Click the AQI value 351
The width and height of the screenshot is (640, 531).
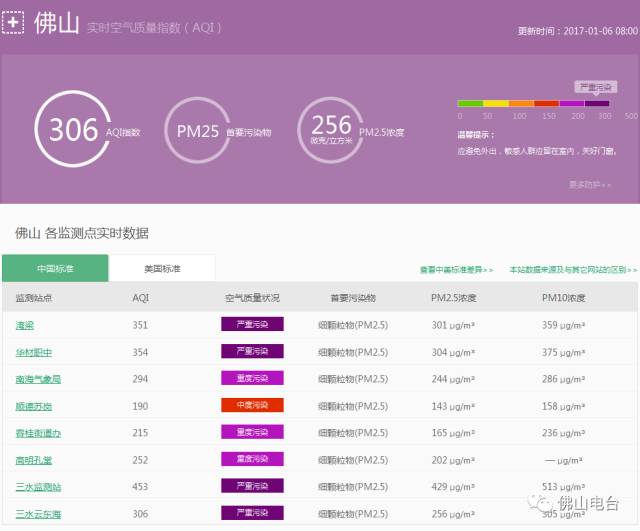pos(140,325)
